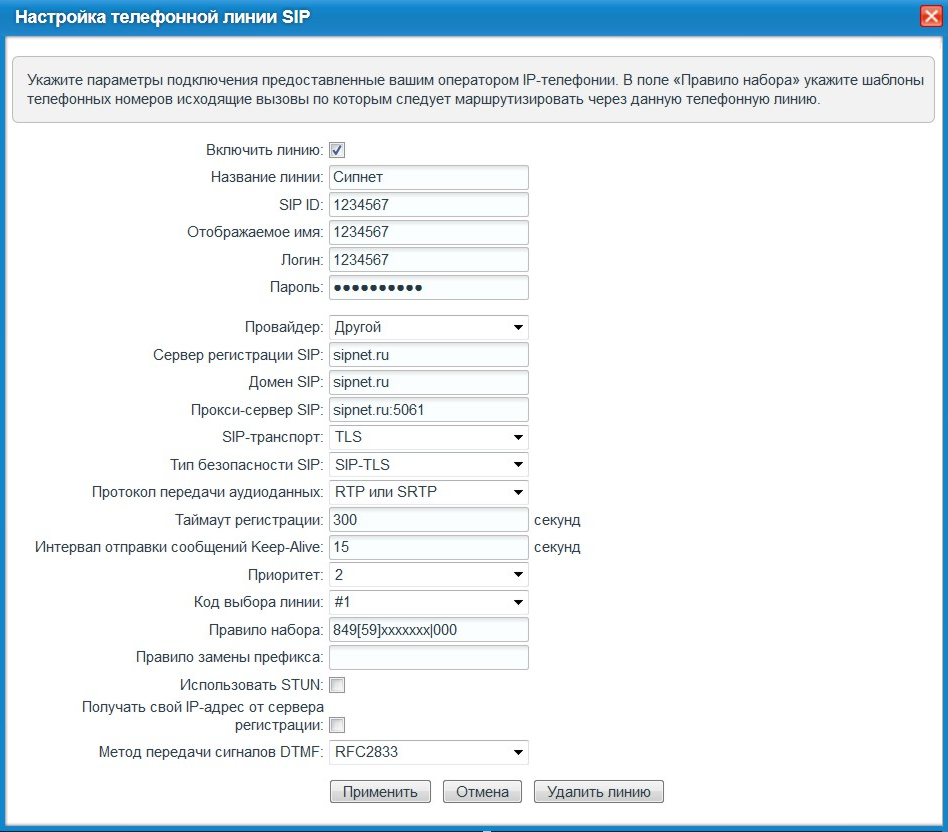Uncheck the 'Включить линию' checkbox
948x832 pixels.
pos(337,150)
